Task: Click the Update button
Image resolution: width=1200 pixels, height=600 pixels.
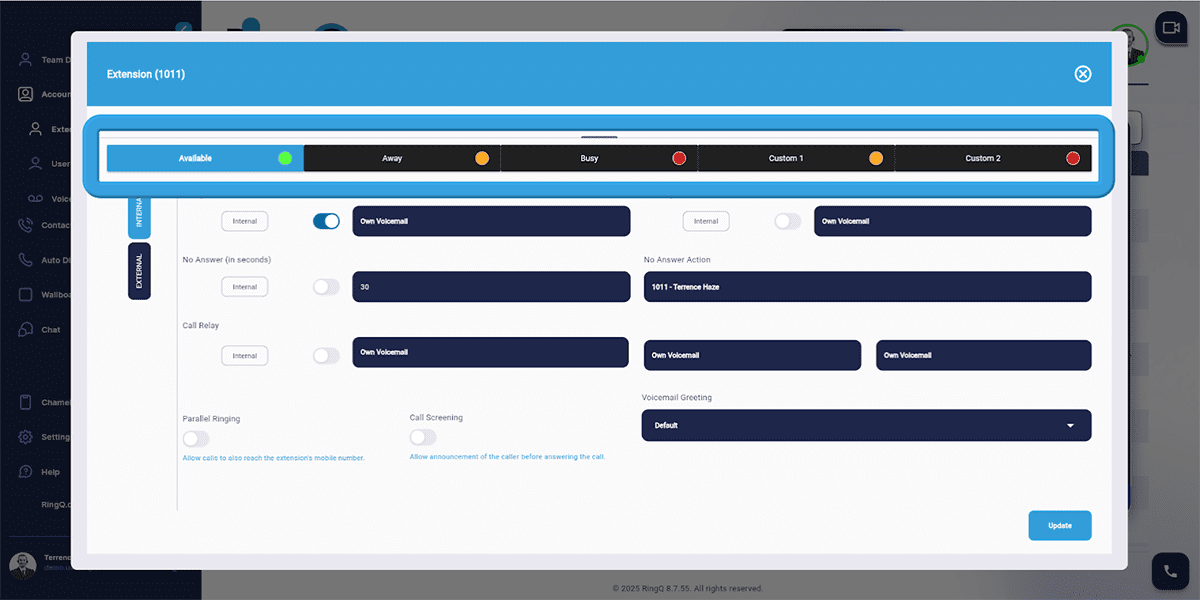Action: [x=1059, y=525]
